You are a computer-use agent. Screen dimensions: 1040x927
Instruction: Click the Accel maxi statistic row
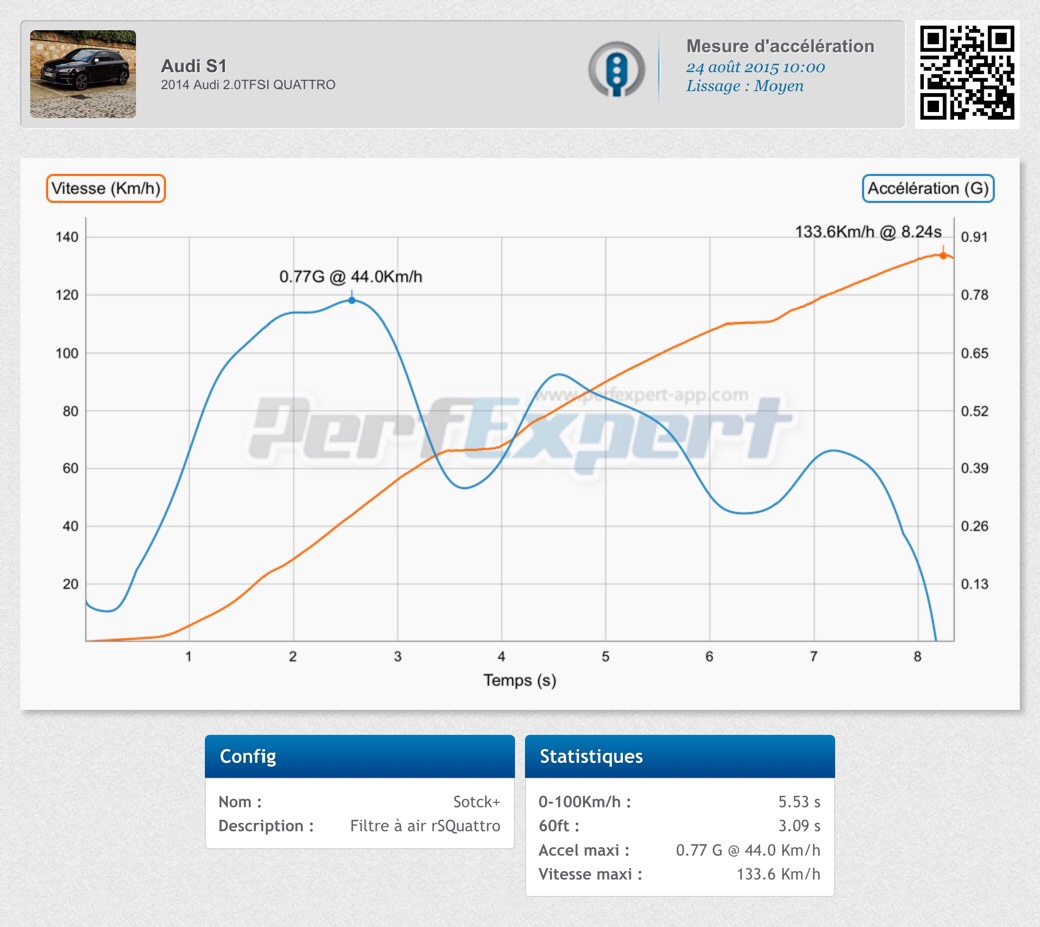click(x=679, y=850)
